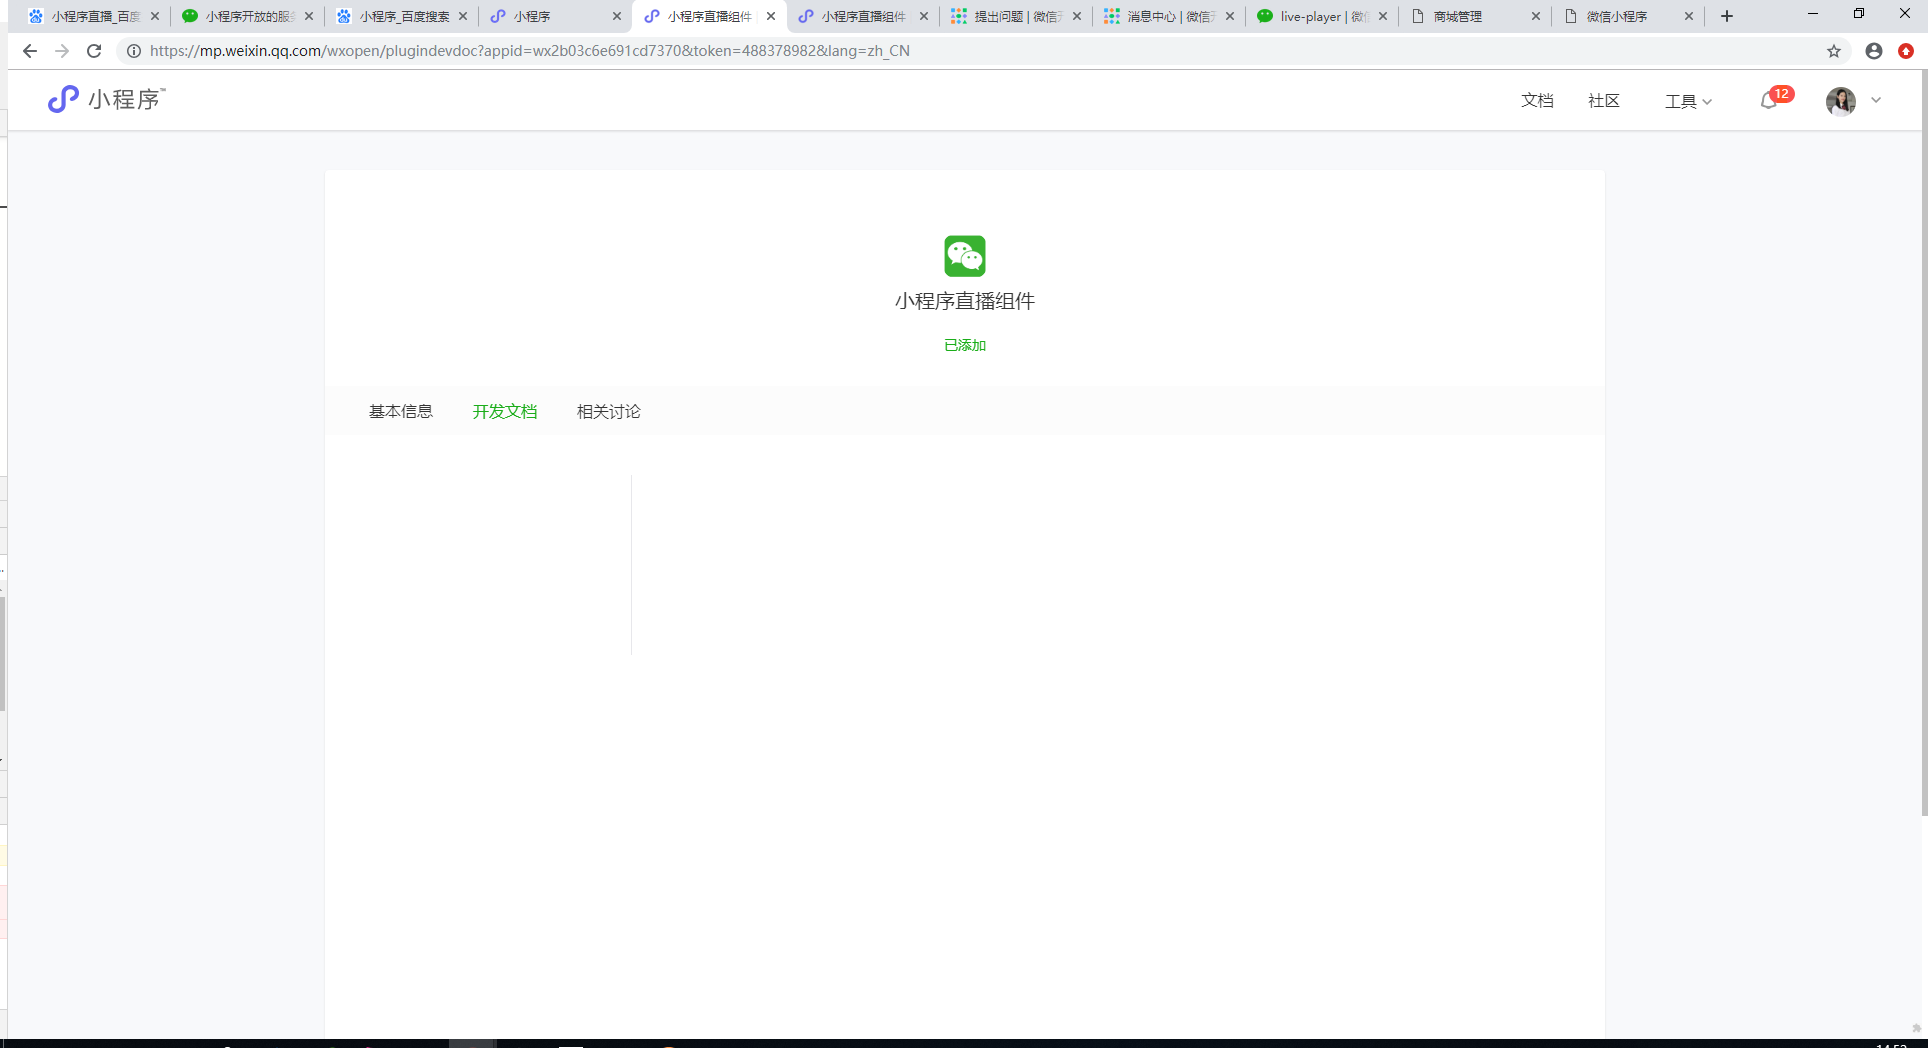
Task: Close the 小程序开放的服务 tab
Action: (309, 16)
